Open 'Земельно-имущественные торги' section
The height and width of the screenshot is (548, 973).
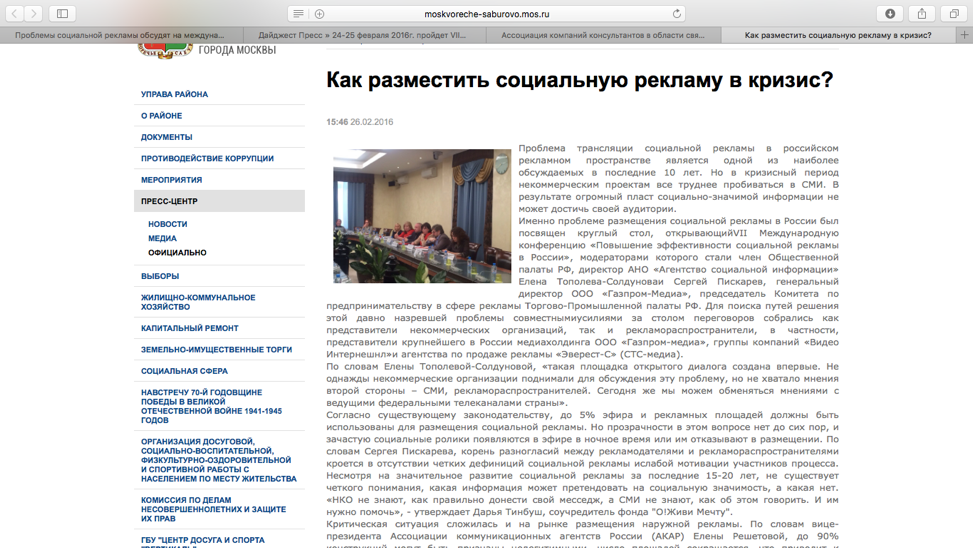coord(219,349)
